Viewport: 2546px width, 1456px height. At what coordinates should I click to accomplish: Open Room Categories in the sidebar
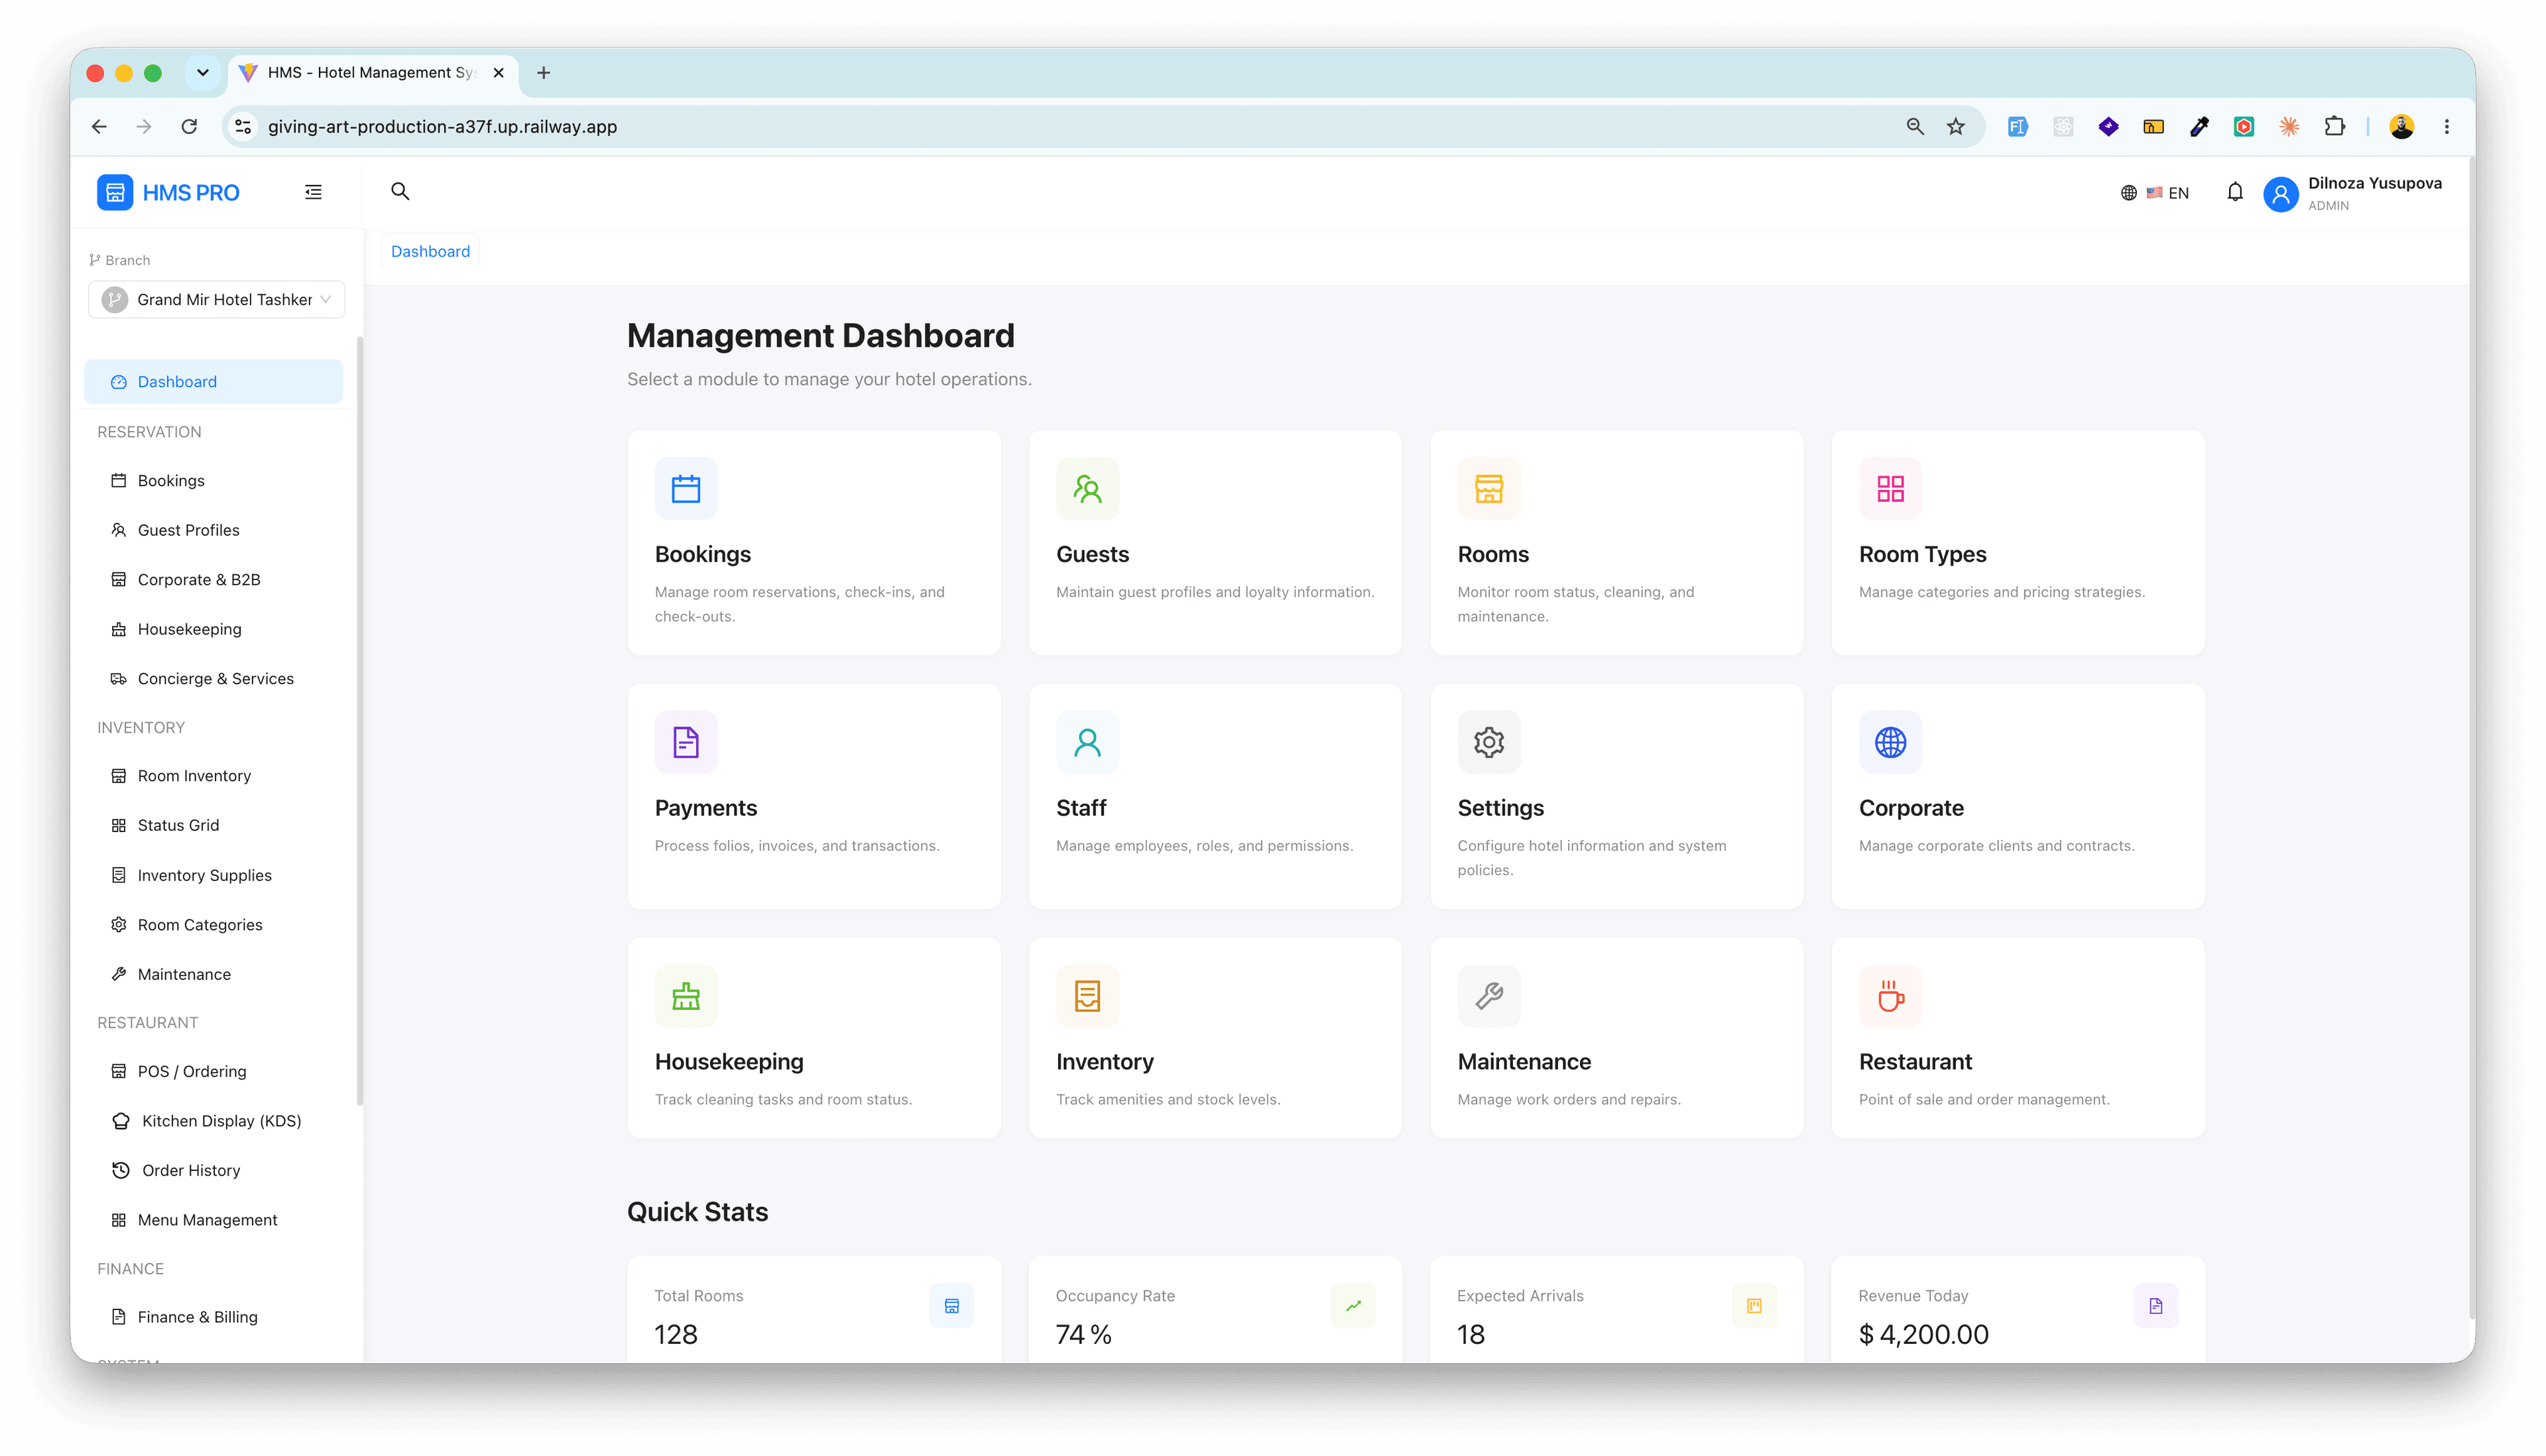click(214, 925)
